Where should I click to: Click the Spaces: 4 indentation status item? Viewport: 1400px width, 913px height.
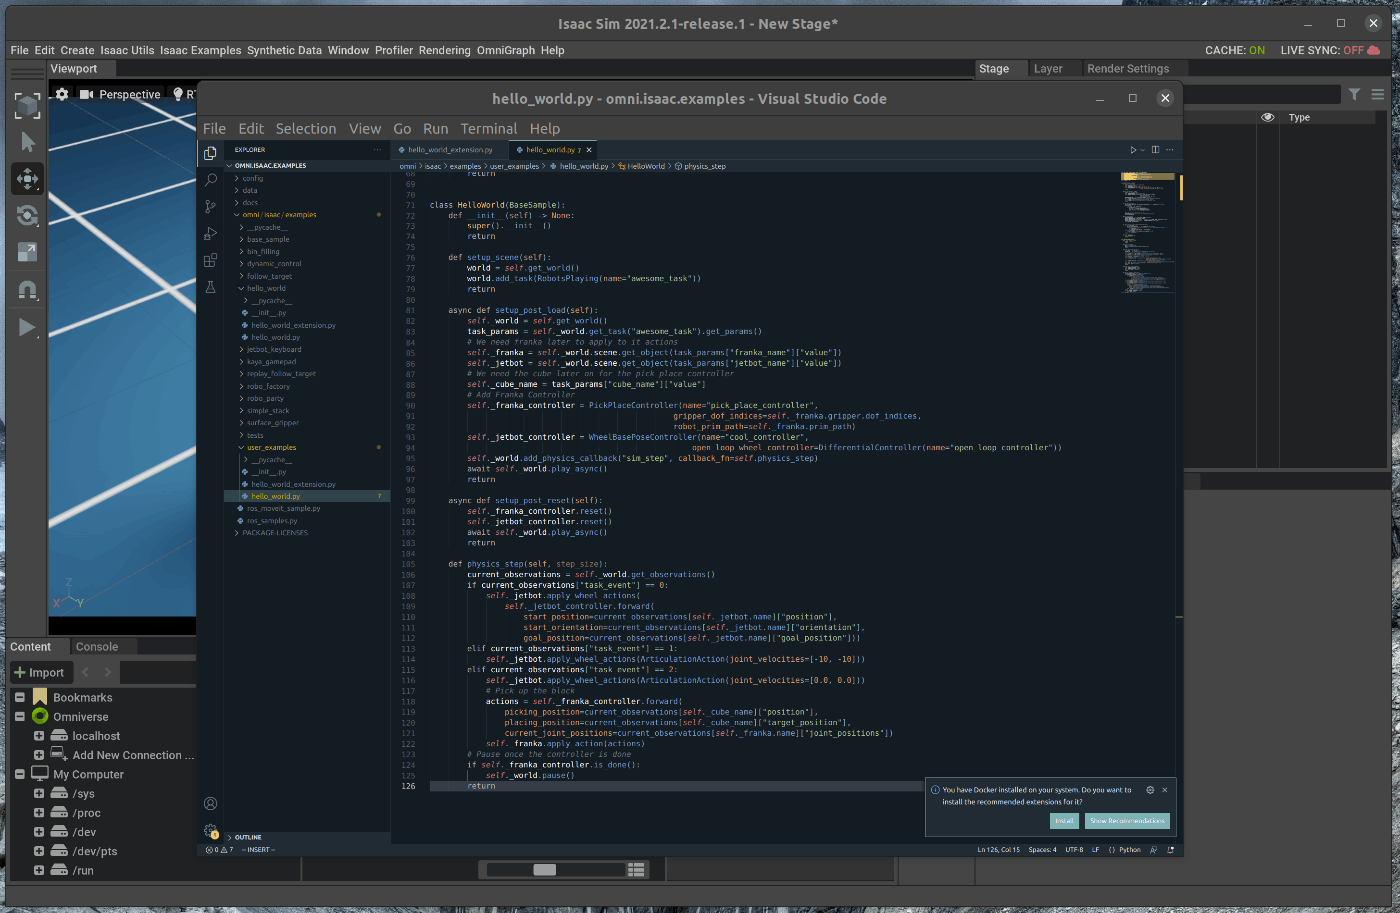point(1042,850)
